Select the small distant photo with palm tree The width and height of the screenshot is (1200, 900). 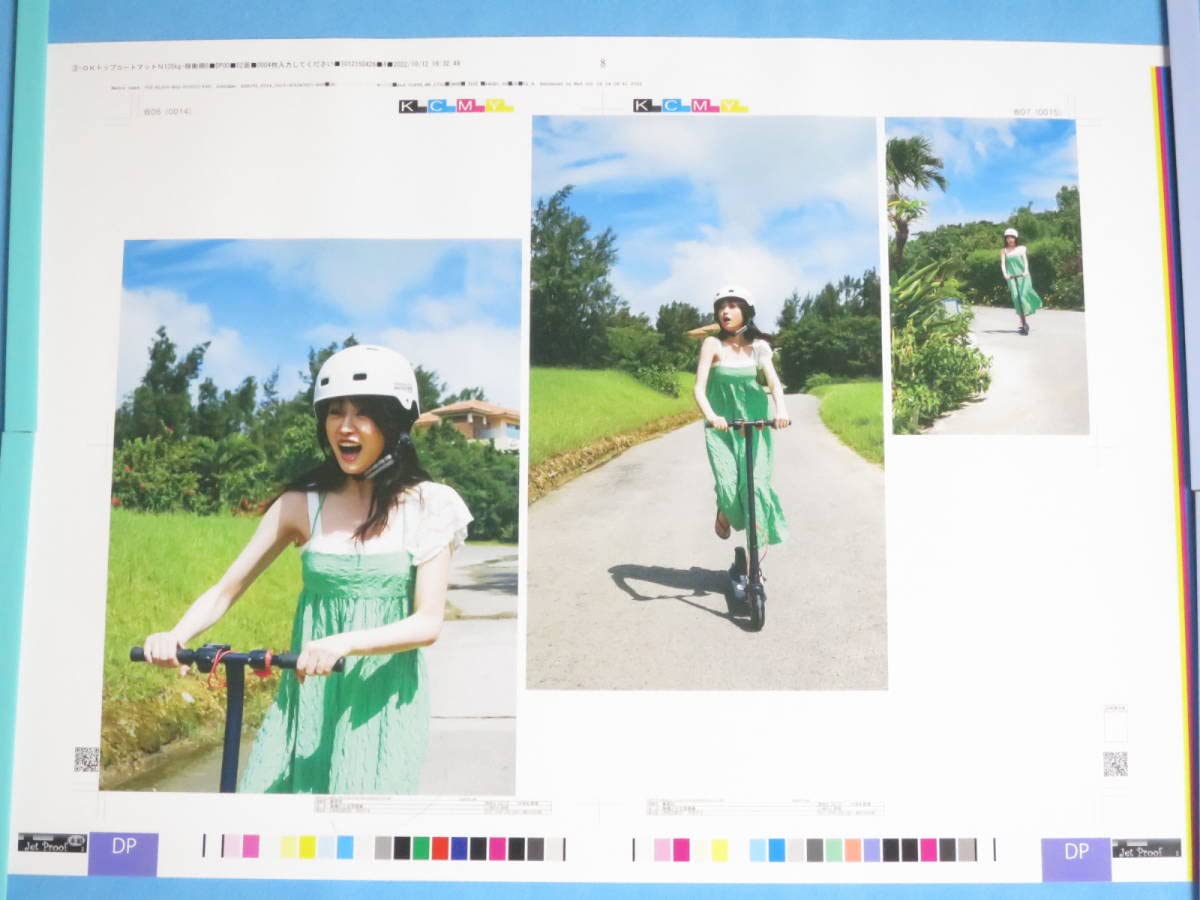[x=987, y=276]
